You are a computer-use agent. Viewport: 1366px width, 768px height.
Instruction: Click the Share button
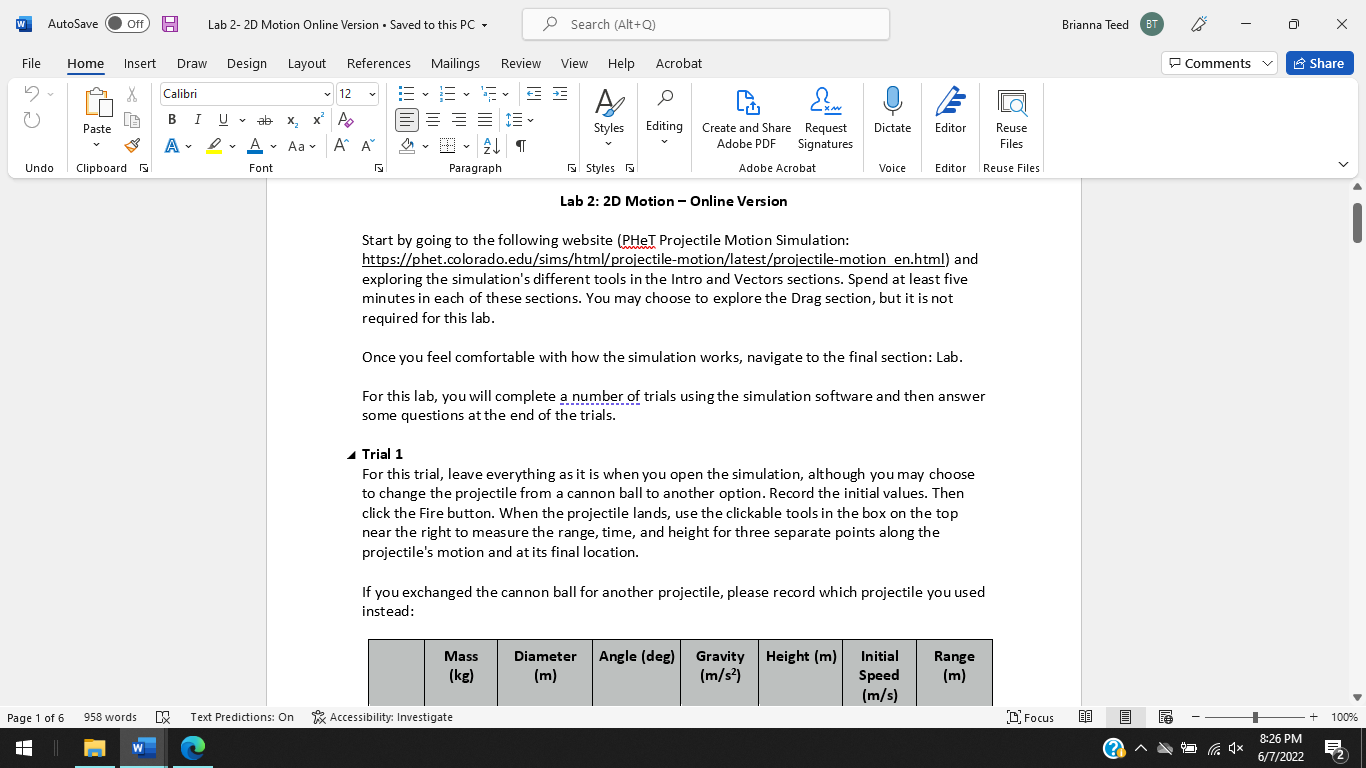[x=1318, y=62]
